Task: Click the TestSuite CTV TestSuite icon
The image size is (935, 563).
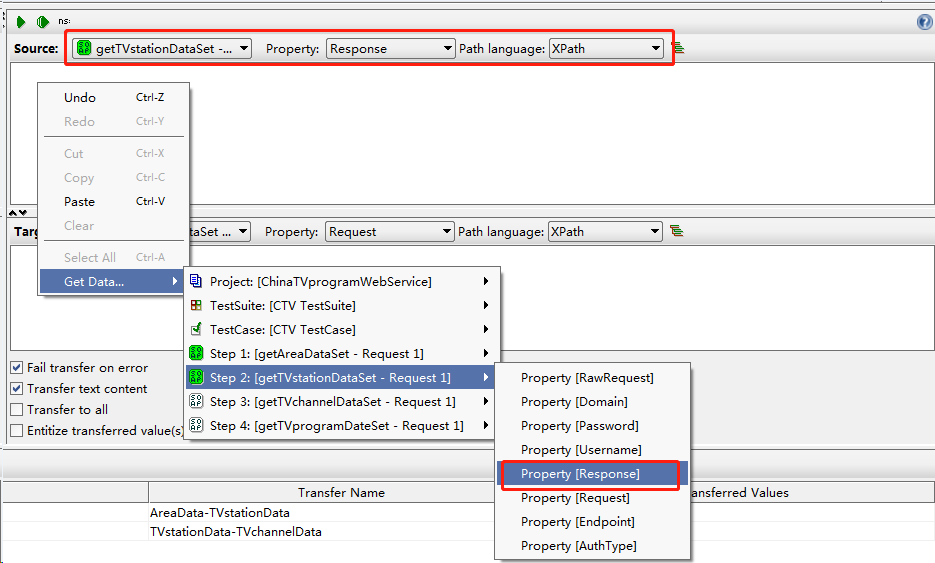Action: point(196,305)
